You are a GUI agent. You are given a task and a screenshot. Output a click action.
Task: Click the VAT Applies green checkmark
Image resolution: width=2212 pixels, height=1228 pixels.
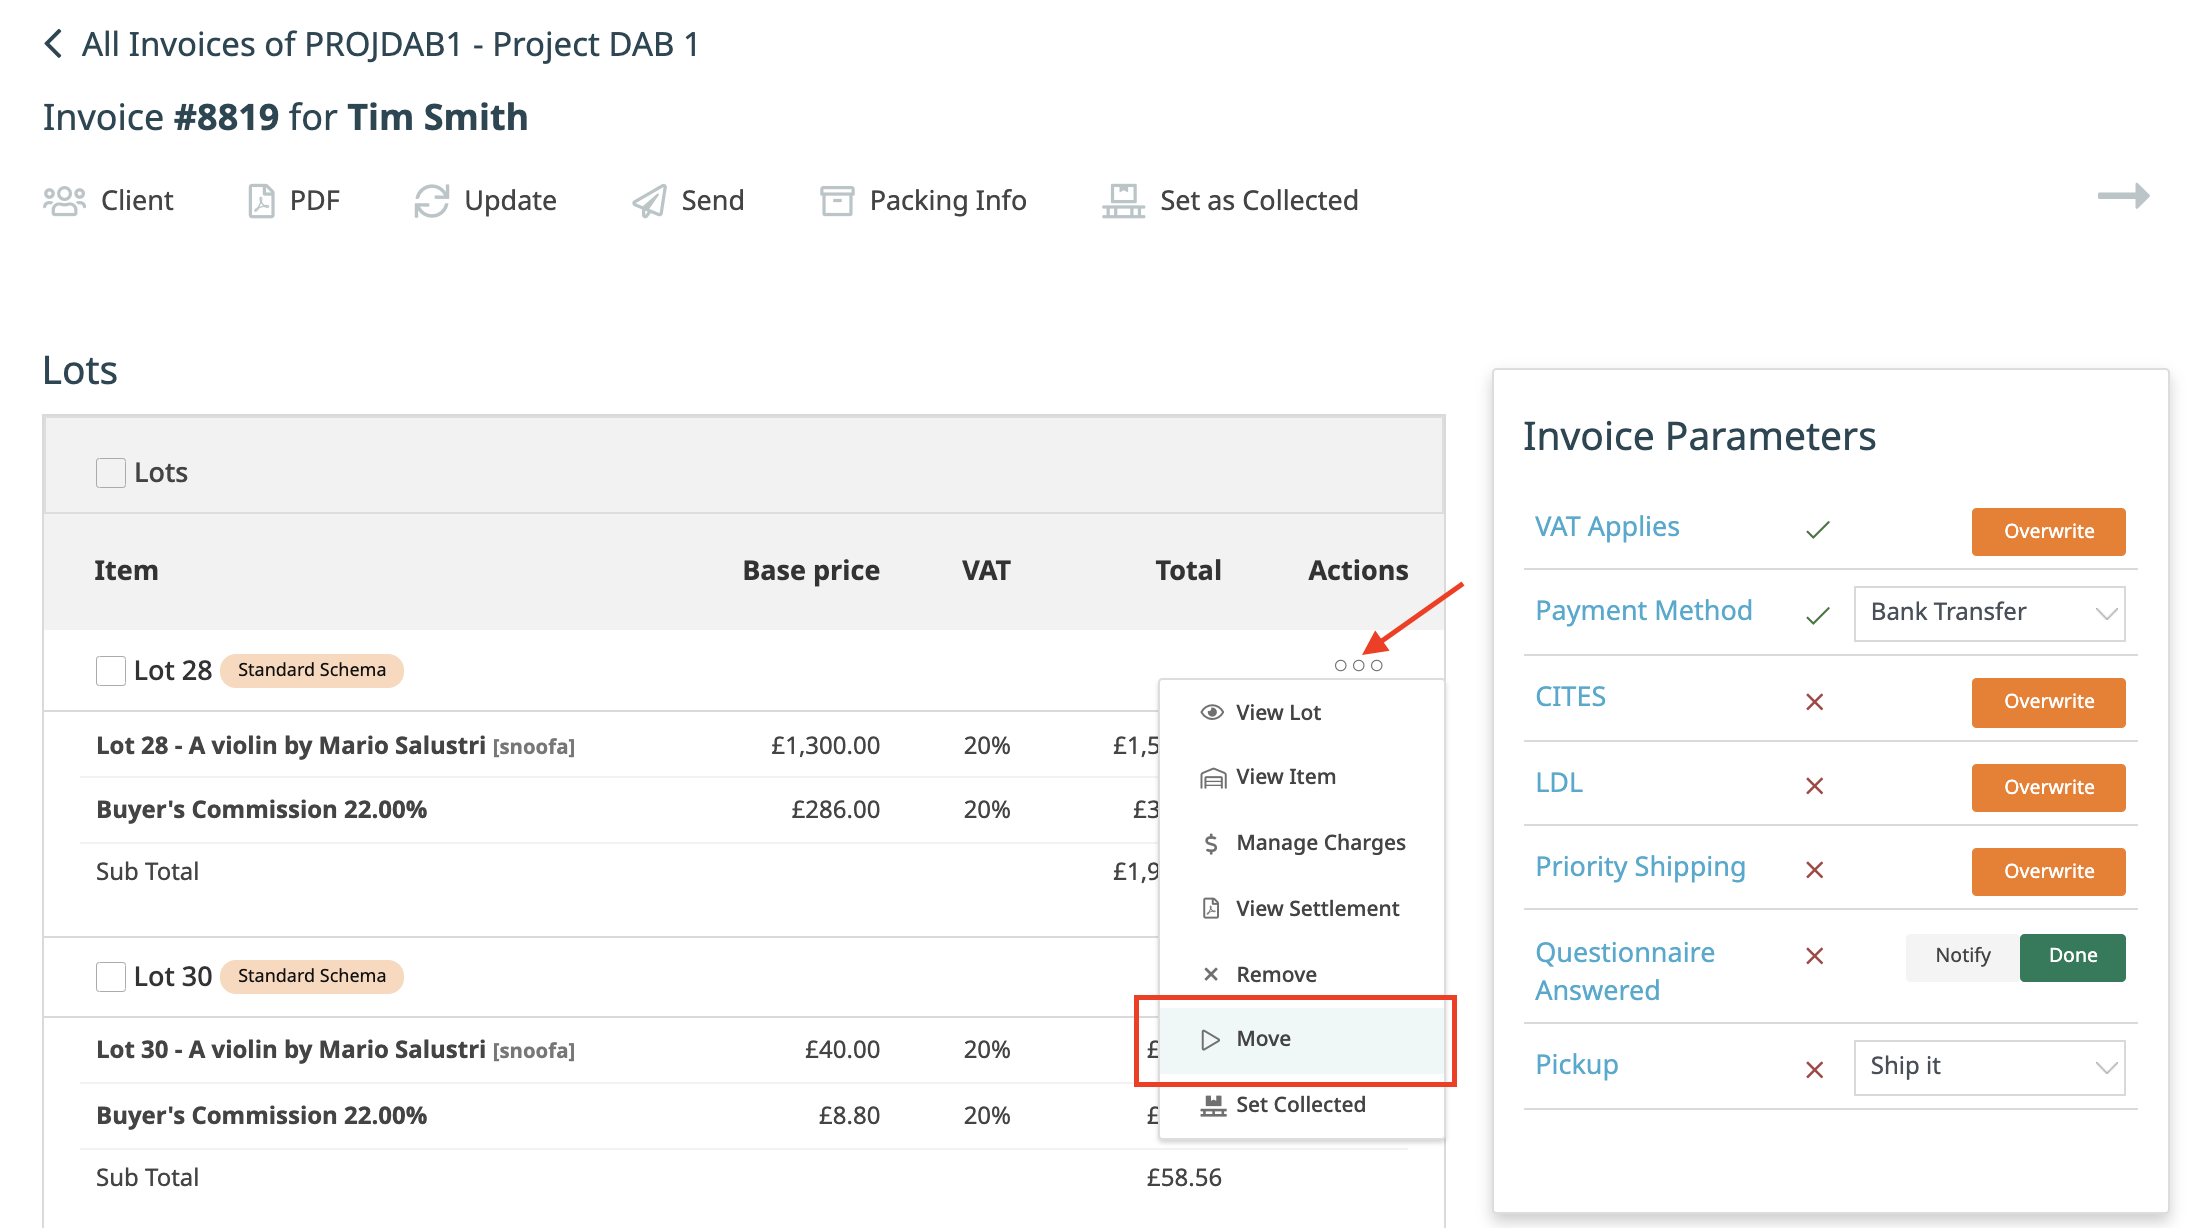pyautogui.click(x=1817, y=529)
